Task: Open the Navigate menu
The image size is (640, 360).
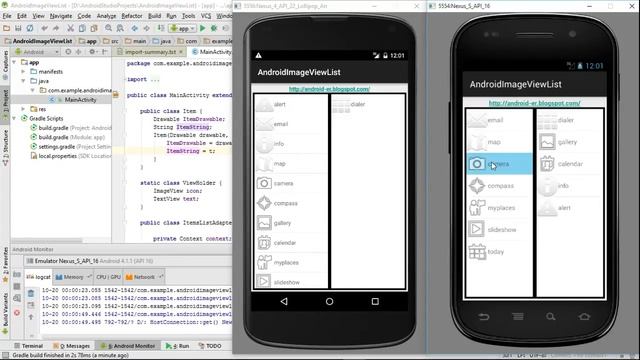Action: 61,16
